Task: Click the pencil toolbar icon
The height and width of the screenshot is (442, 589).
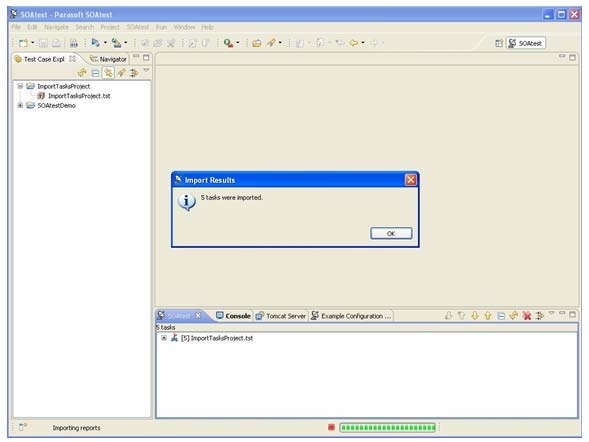Action: pos(271,43)
